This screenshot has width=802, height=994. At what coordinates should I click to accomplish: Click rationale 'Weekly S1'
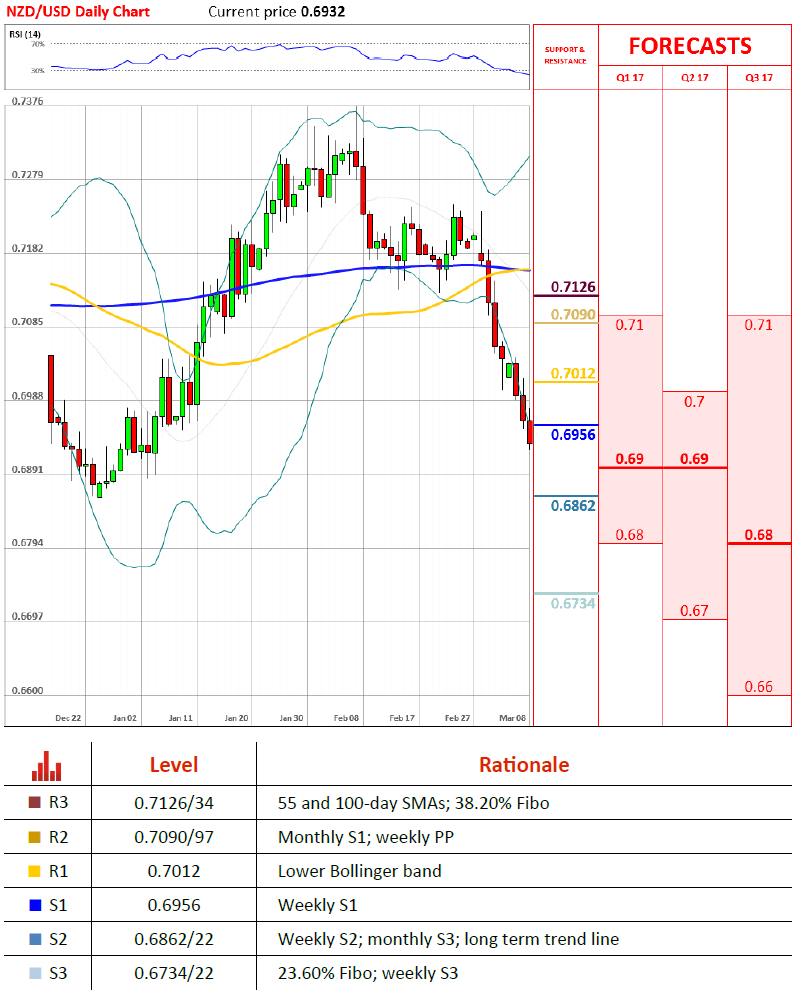[x=318, y=905]
